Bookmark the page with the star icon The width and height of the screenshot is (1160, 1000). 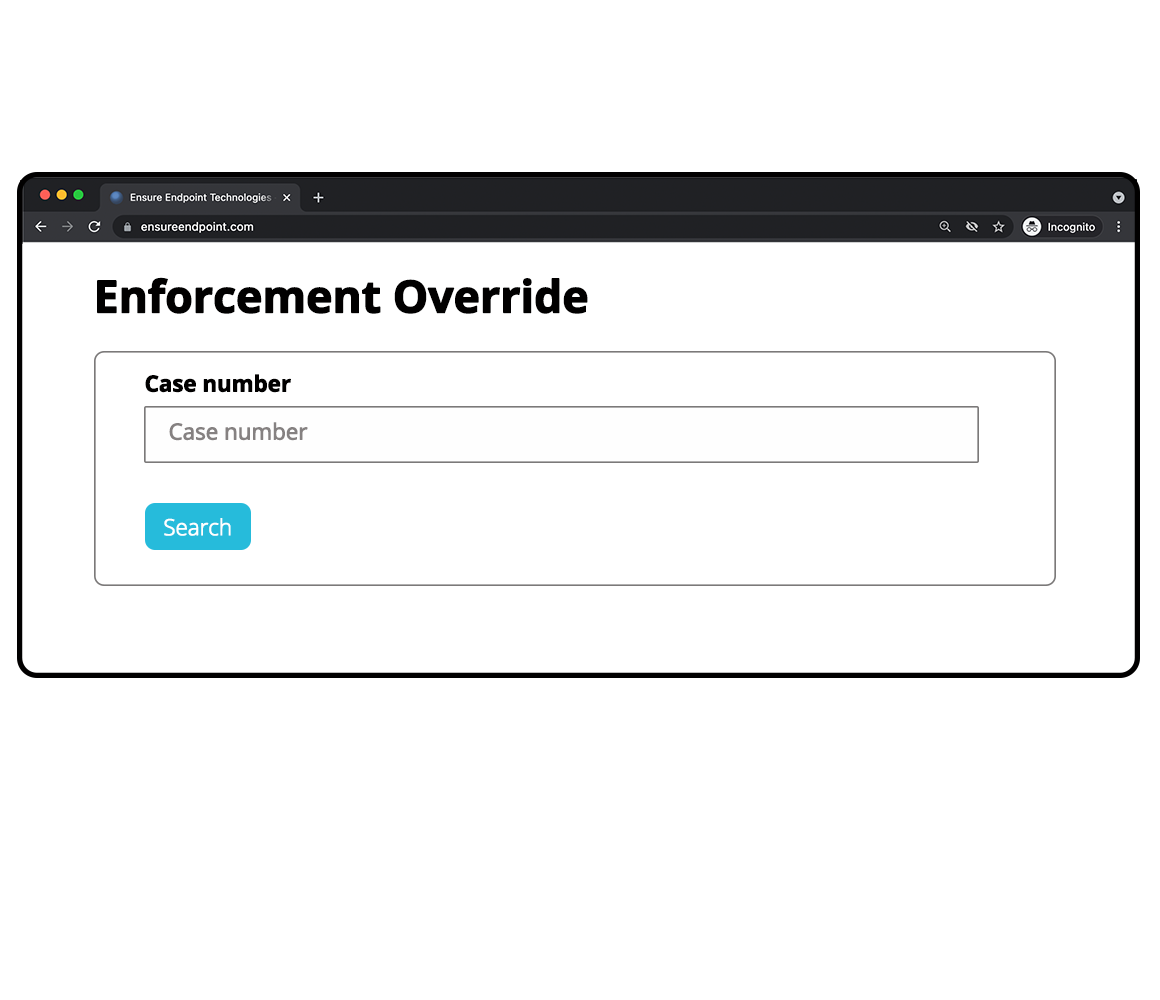[999, 226]
